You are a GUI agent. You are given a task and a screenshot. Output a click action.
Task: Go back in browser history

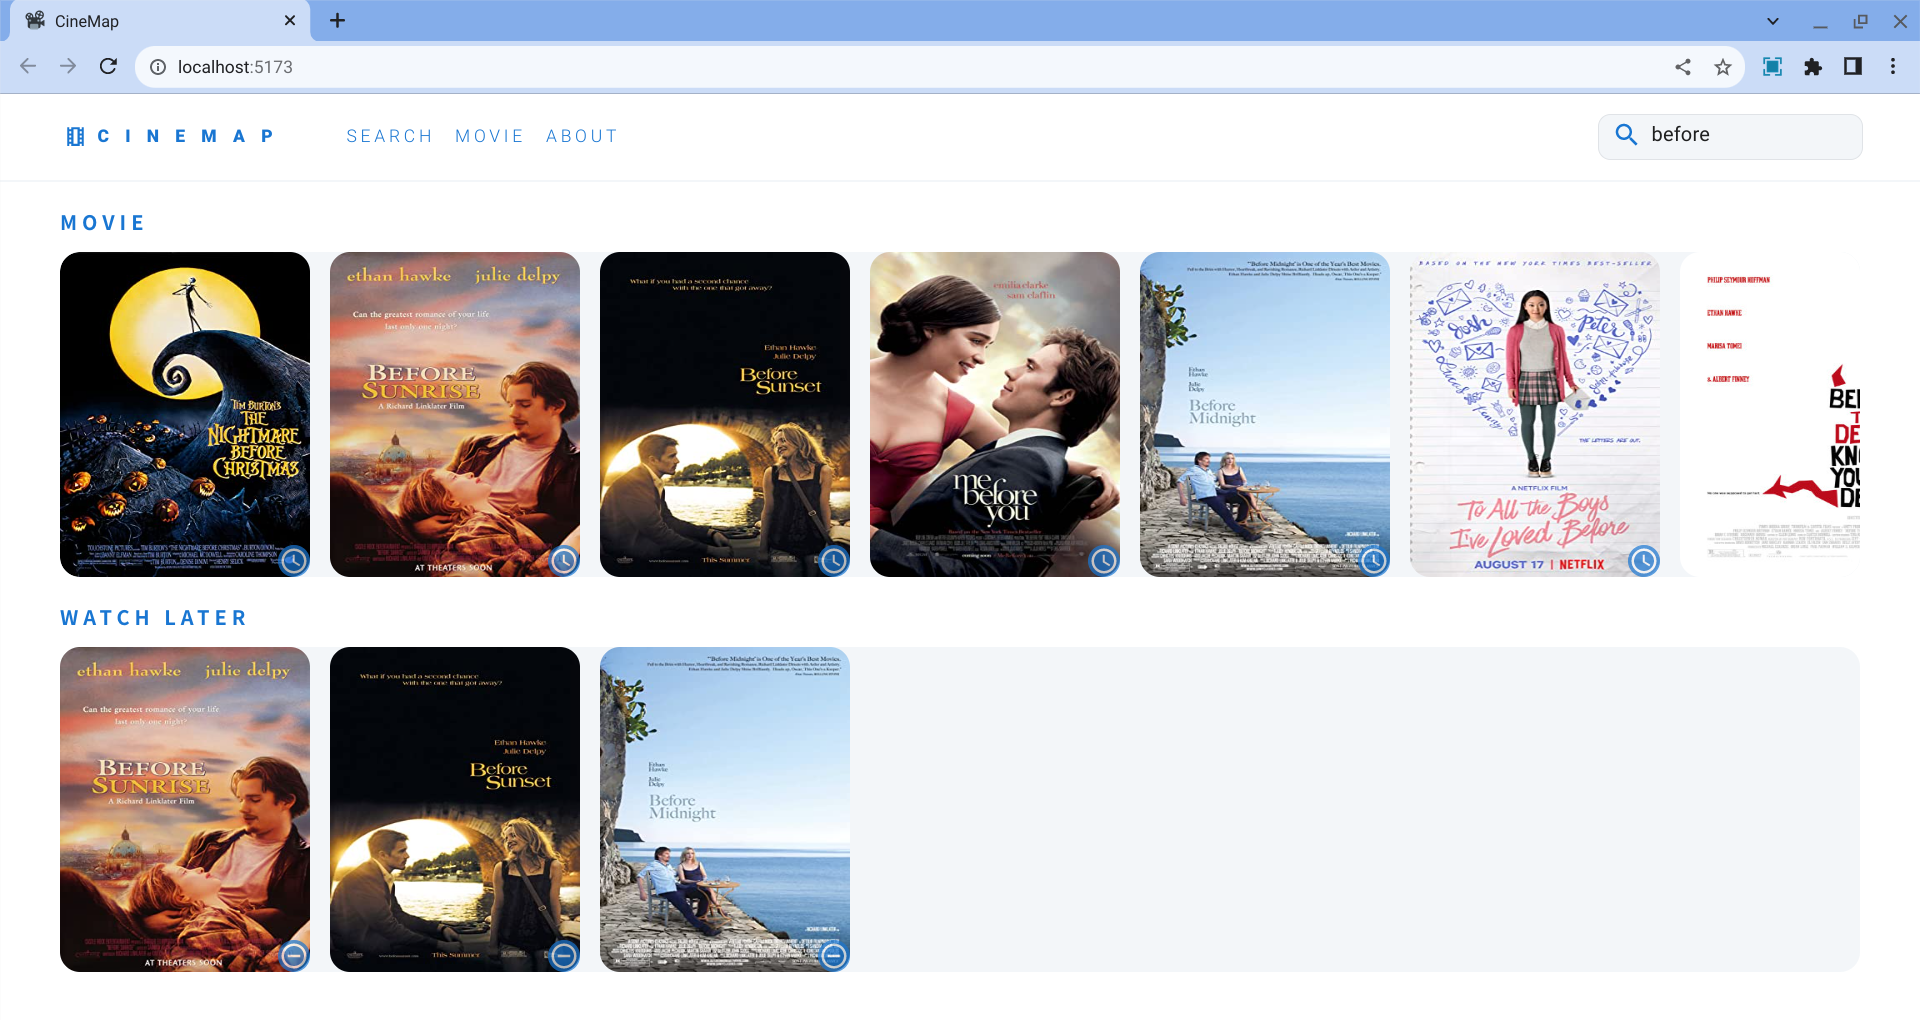click(x=28, y=67)
